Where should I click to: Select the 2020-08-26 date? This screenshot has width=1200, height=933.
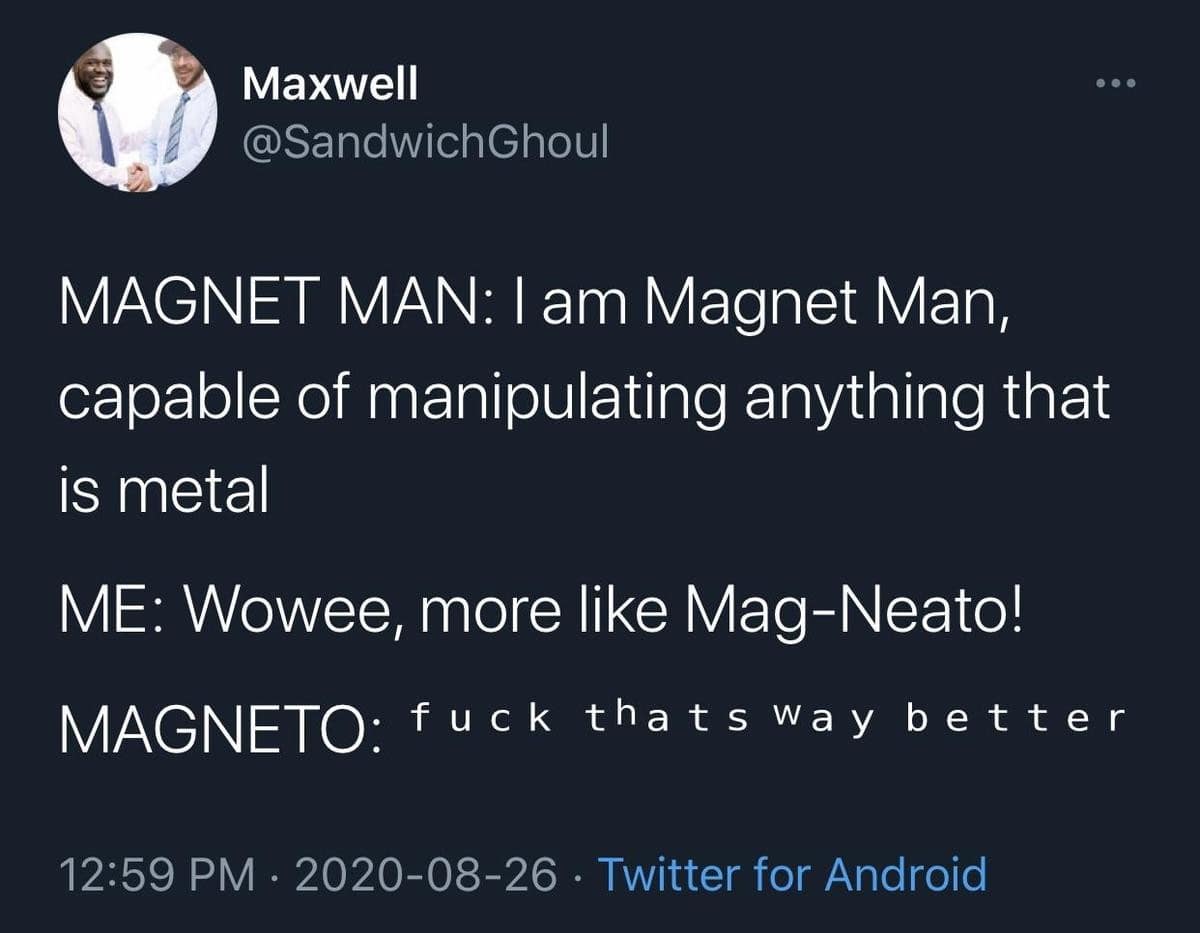(x=428, y=873)
